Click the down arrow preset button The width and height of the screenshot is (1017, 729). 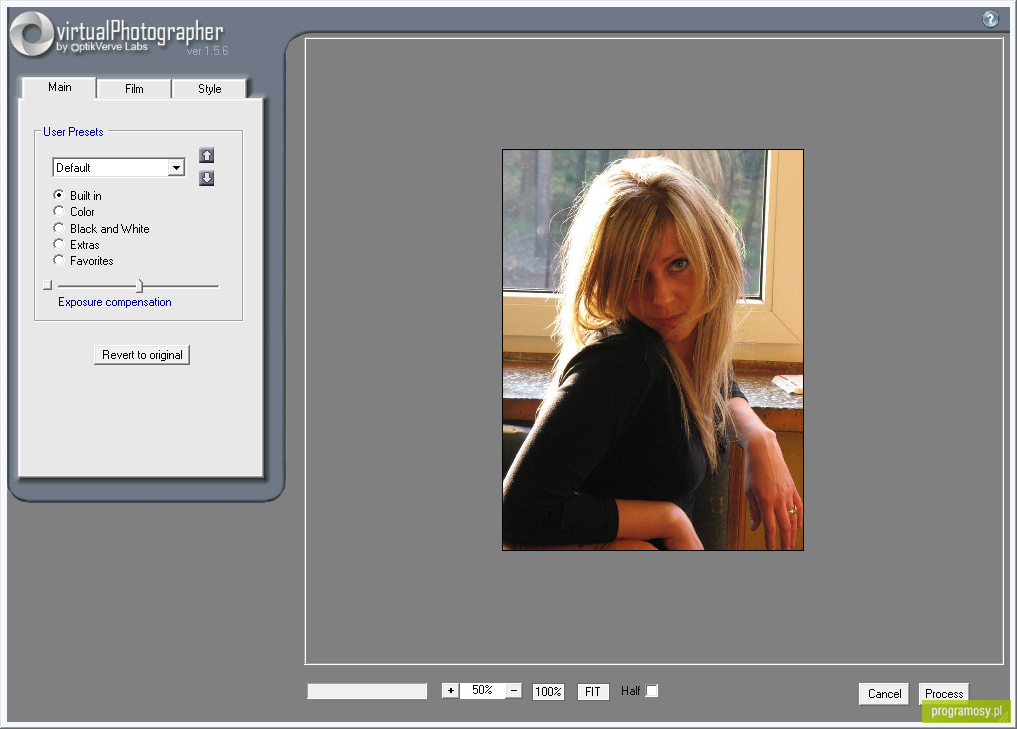click(x=206, y=178)
